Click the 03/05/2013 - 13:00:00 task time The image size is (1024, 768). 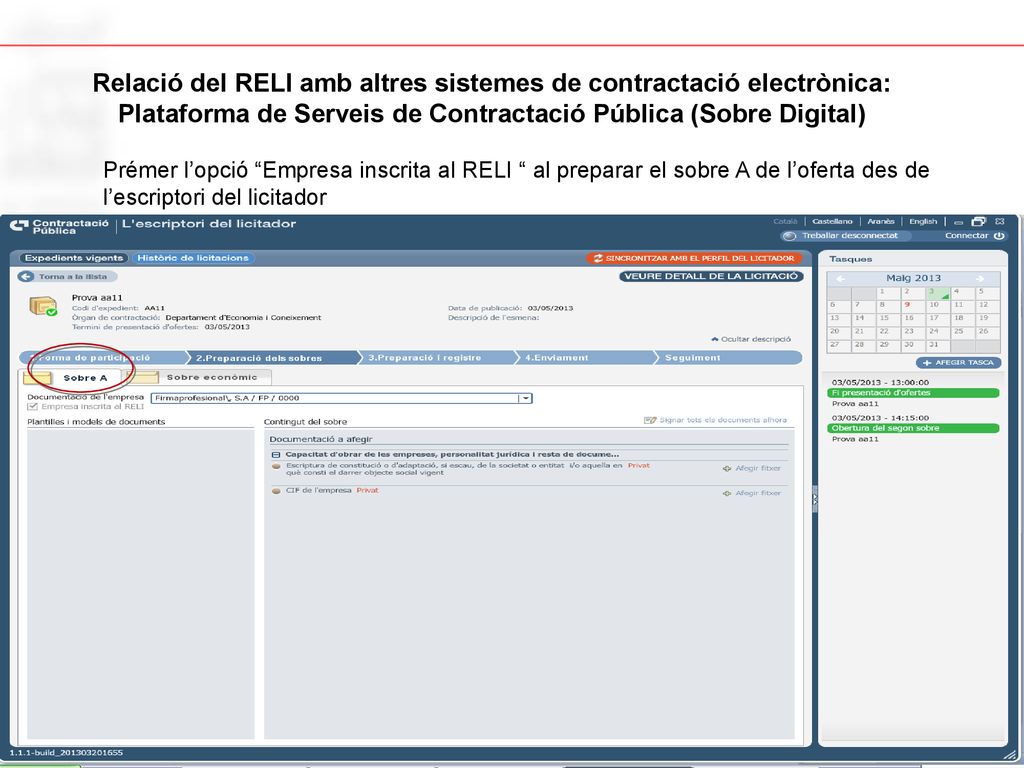click(880, 383)
